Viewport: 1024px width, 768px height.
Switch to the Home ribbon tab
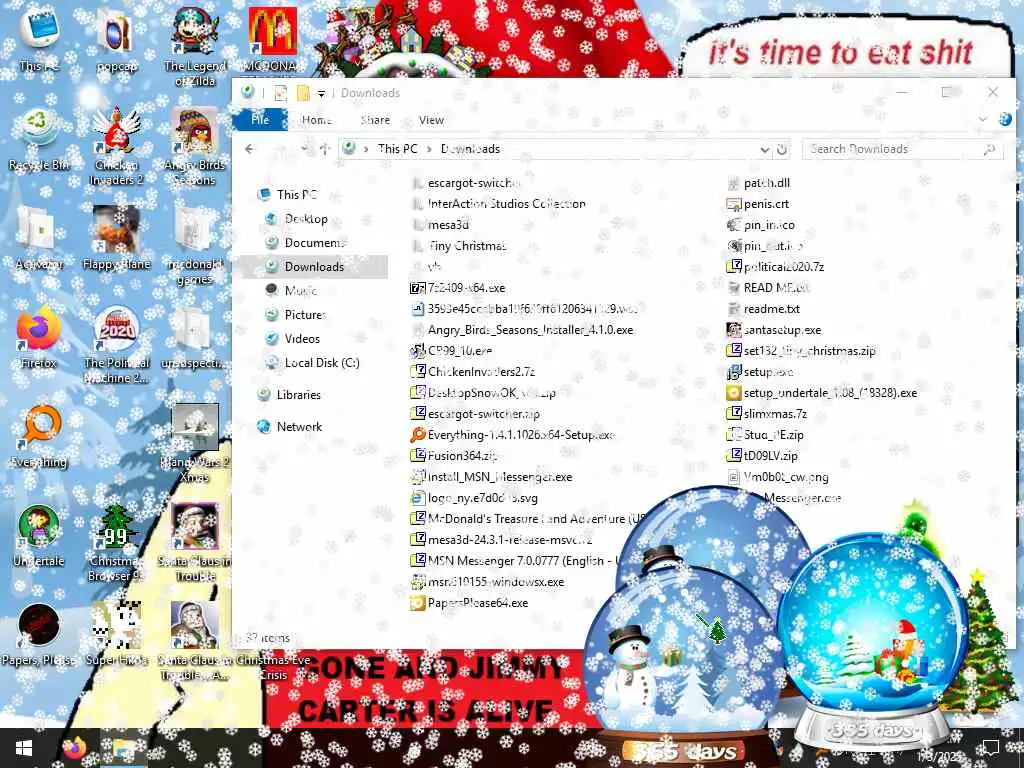(x=317, y=120)
